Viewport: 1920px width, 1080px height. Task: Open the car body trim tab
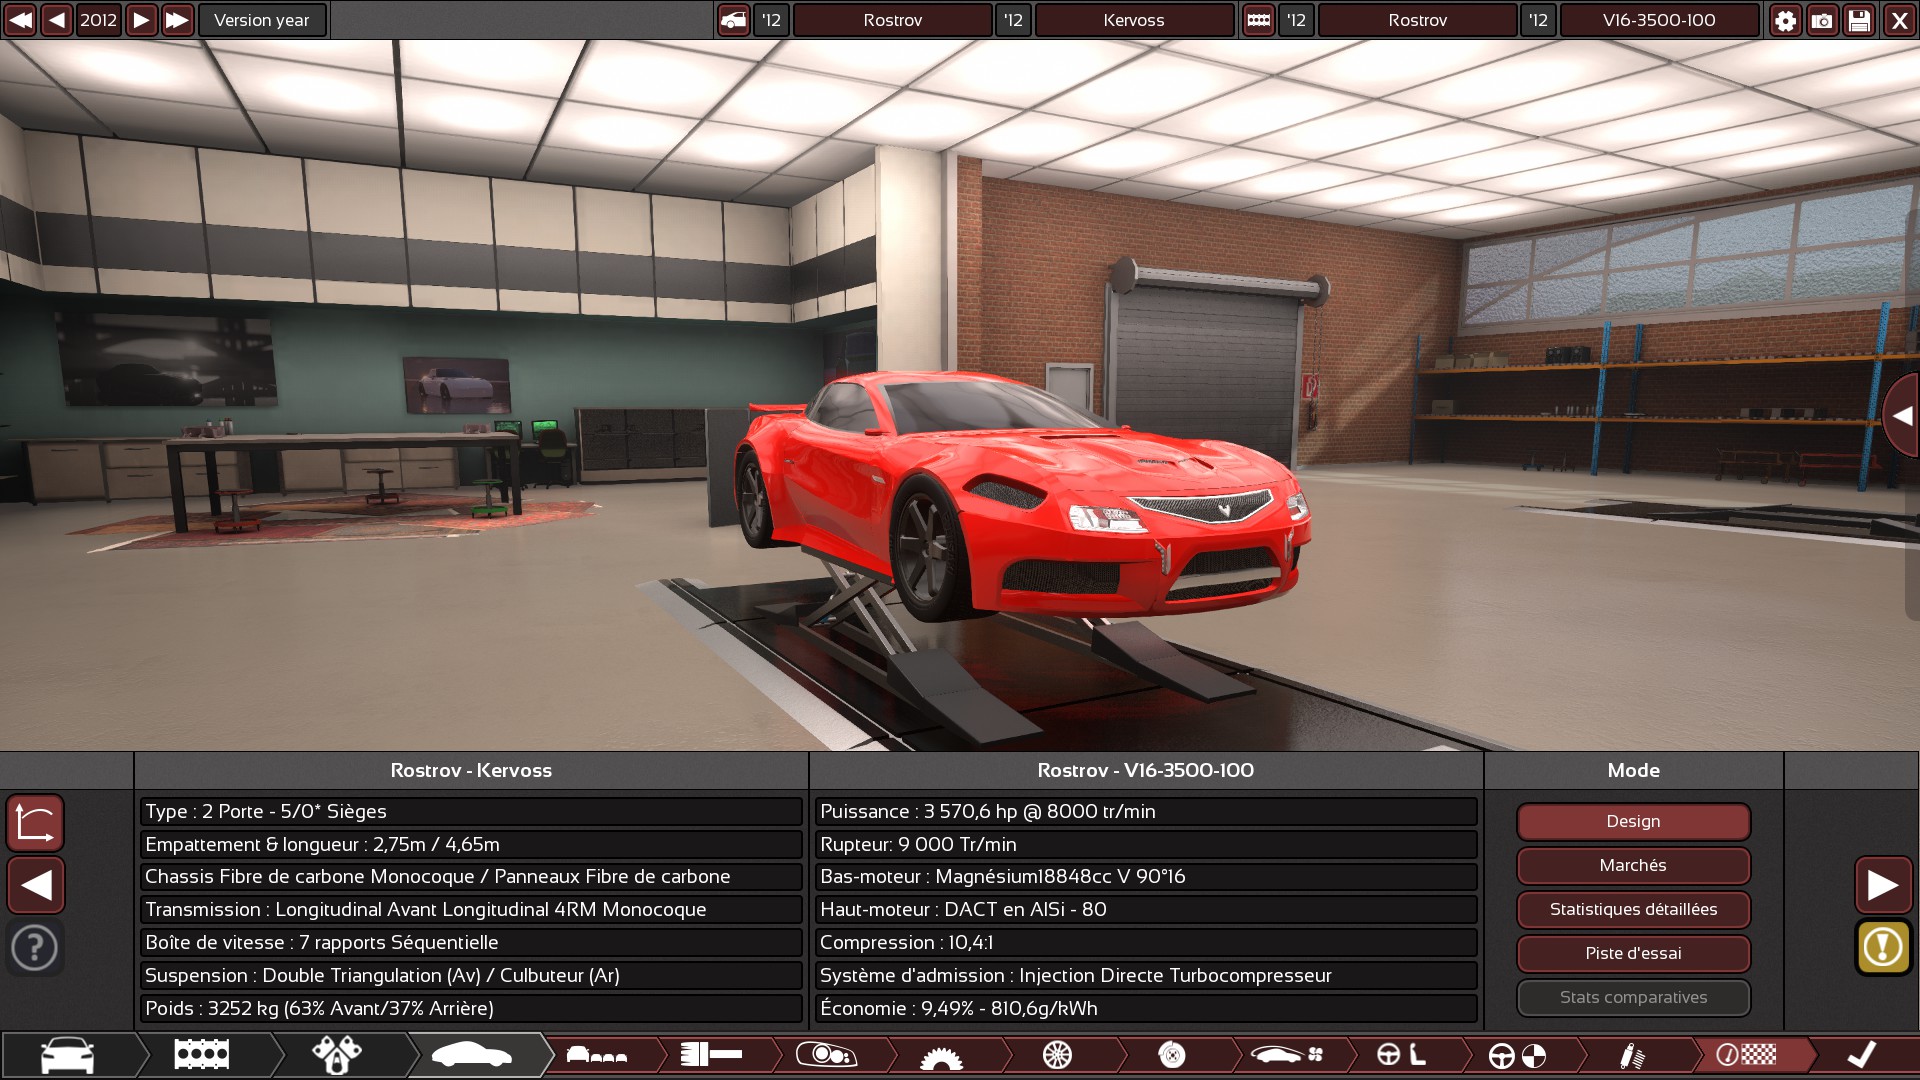472,1055
